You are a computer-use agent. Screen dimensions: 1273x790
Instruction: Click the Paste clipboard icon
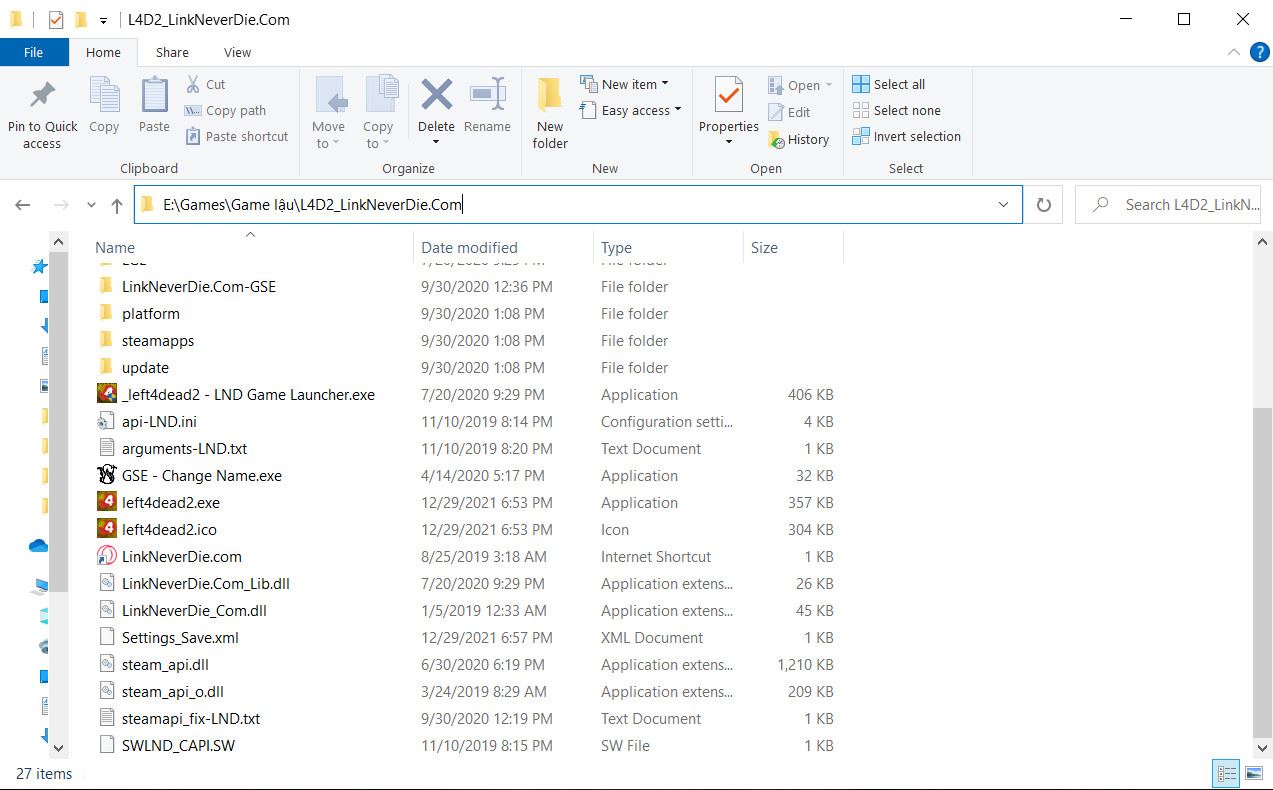tap(154, 97)
